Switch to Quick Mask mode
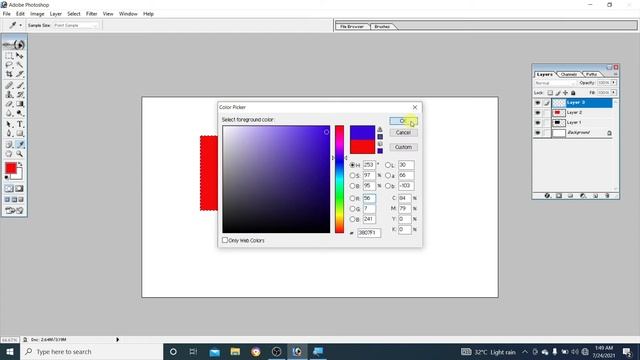This screenshot has width=640, height=360. click(19, 189)
